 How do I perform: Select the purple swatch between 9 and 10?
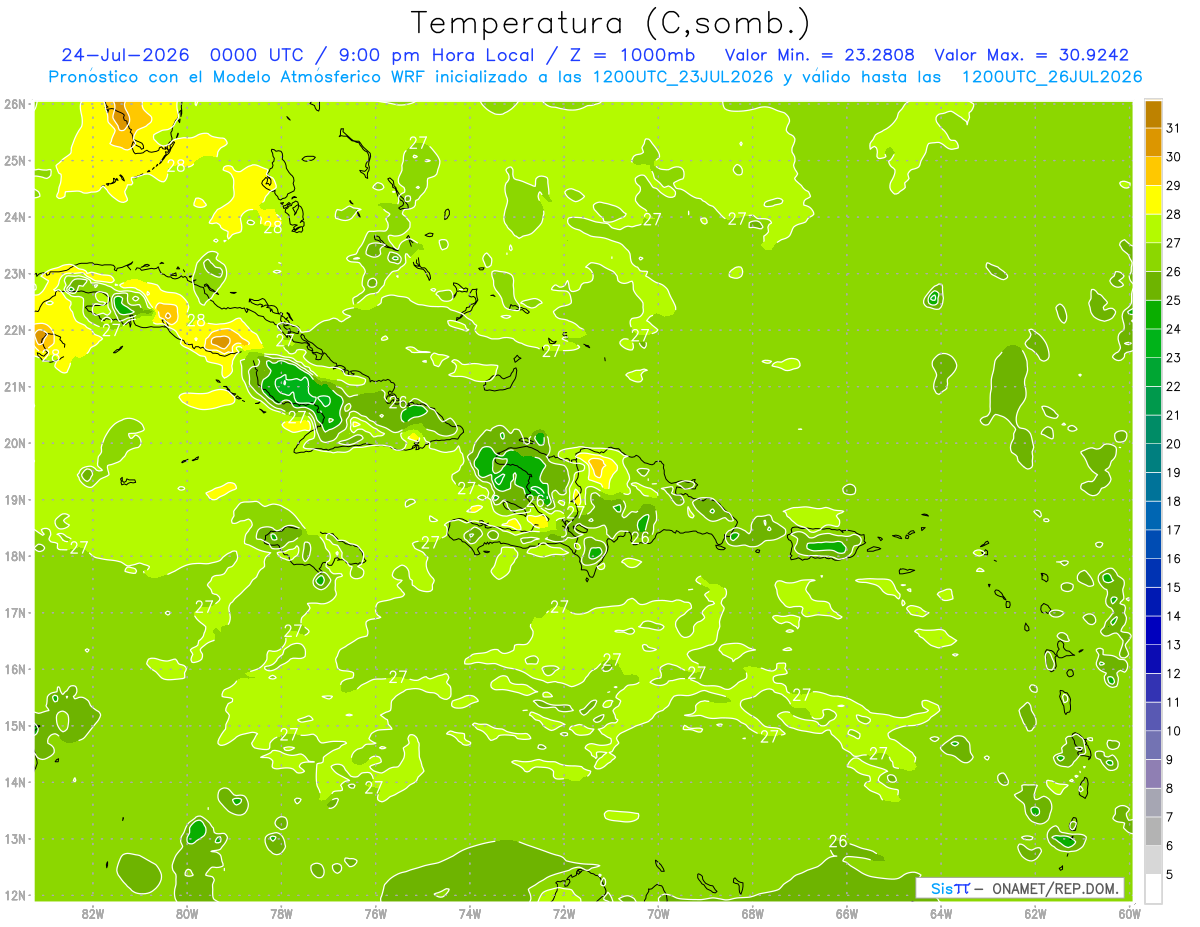coord(1153,745)
